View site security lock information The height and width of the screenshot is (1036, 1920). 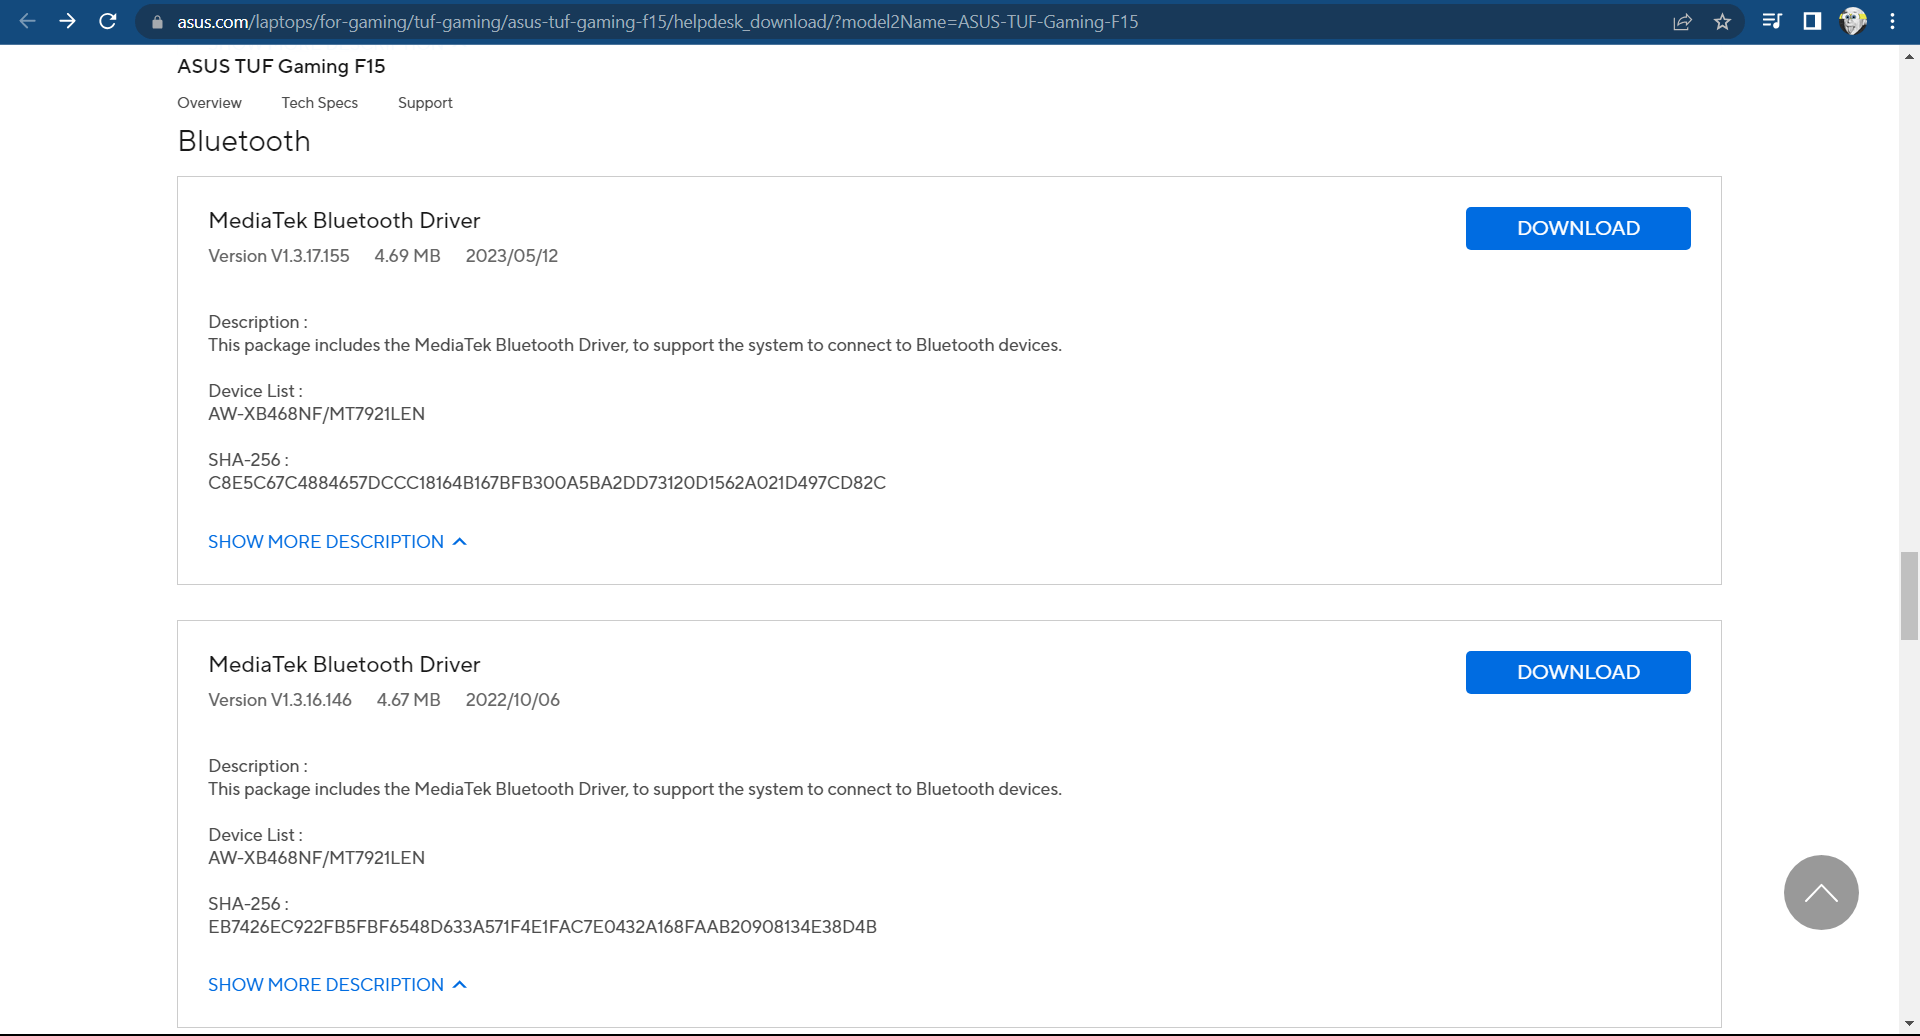157,22
